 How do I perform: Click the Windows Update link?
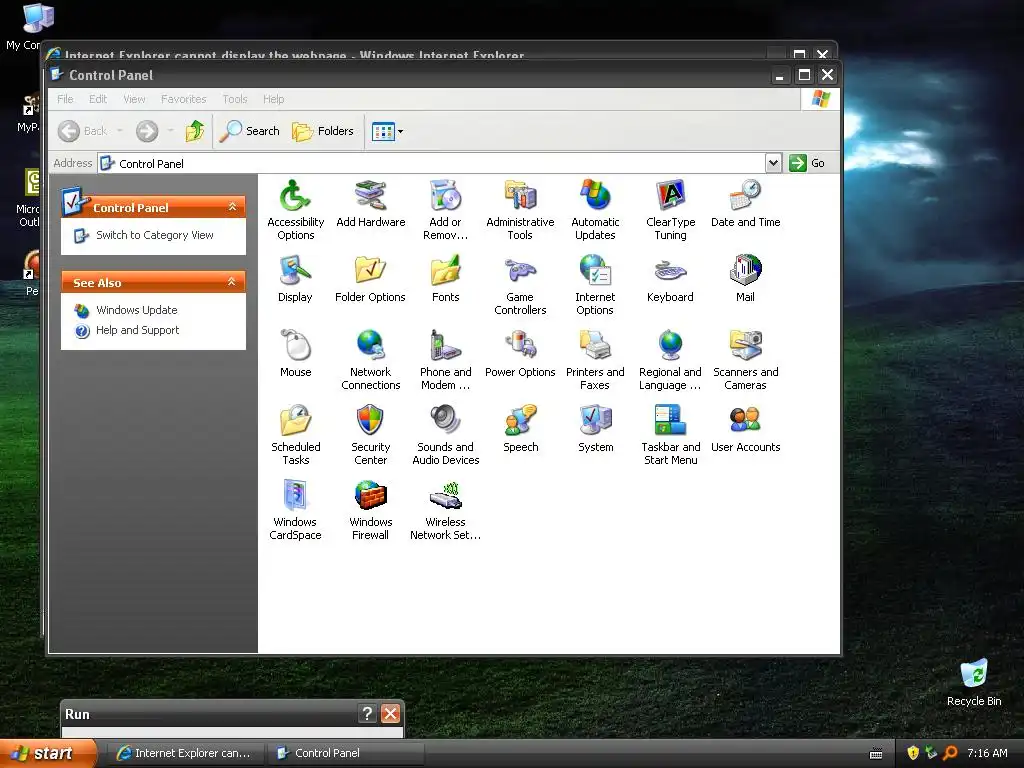136,310
